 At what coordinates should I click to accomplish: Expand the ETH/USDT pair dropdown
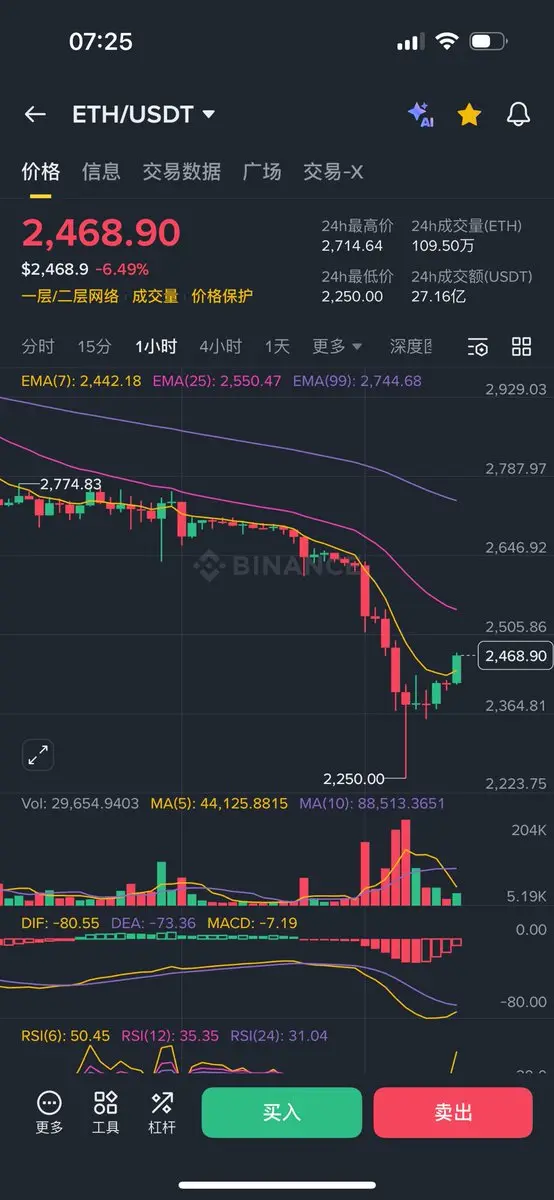tap(144, 114)
